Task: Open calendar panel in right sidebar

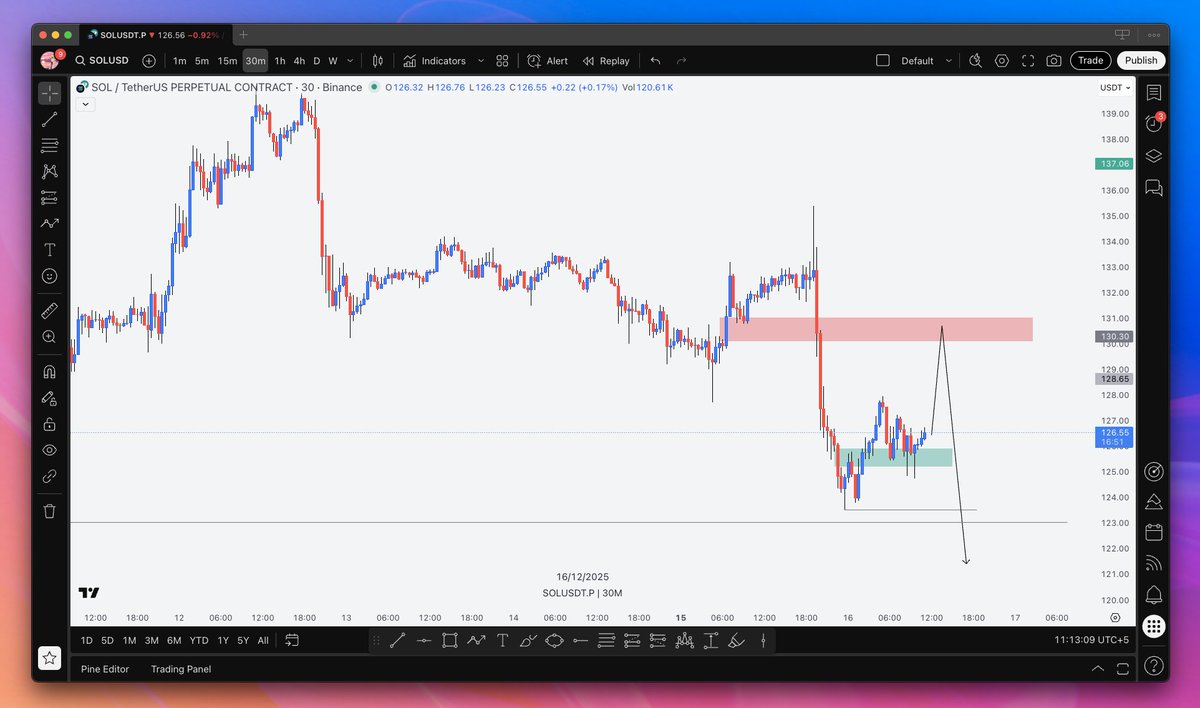Action: [1153, 531]
